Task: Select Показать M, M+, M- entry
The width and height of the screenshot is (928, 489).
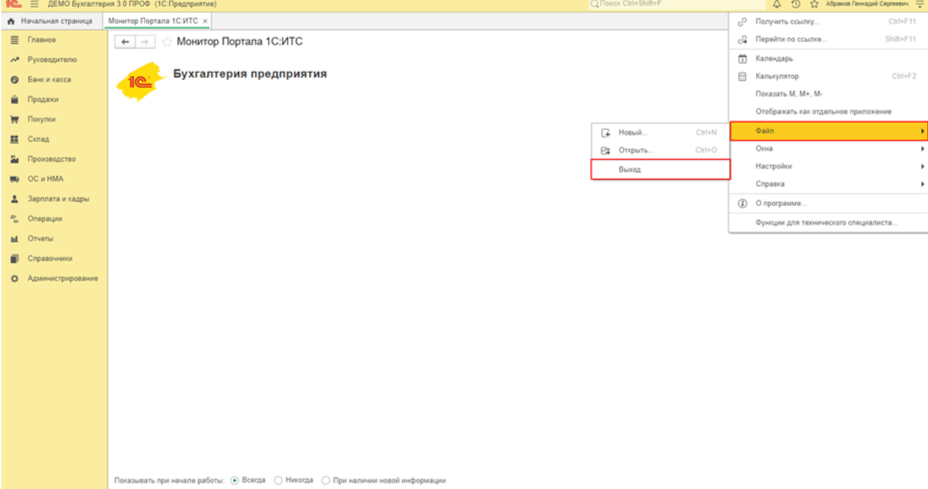Action: [829, 94]
